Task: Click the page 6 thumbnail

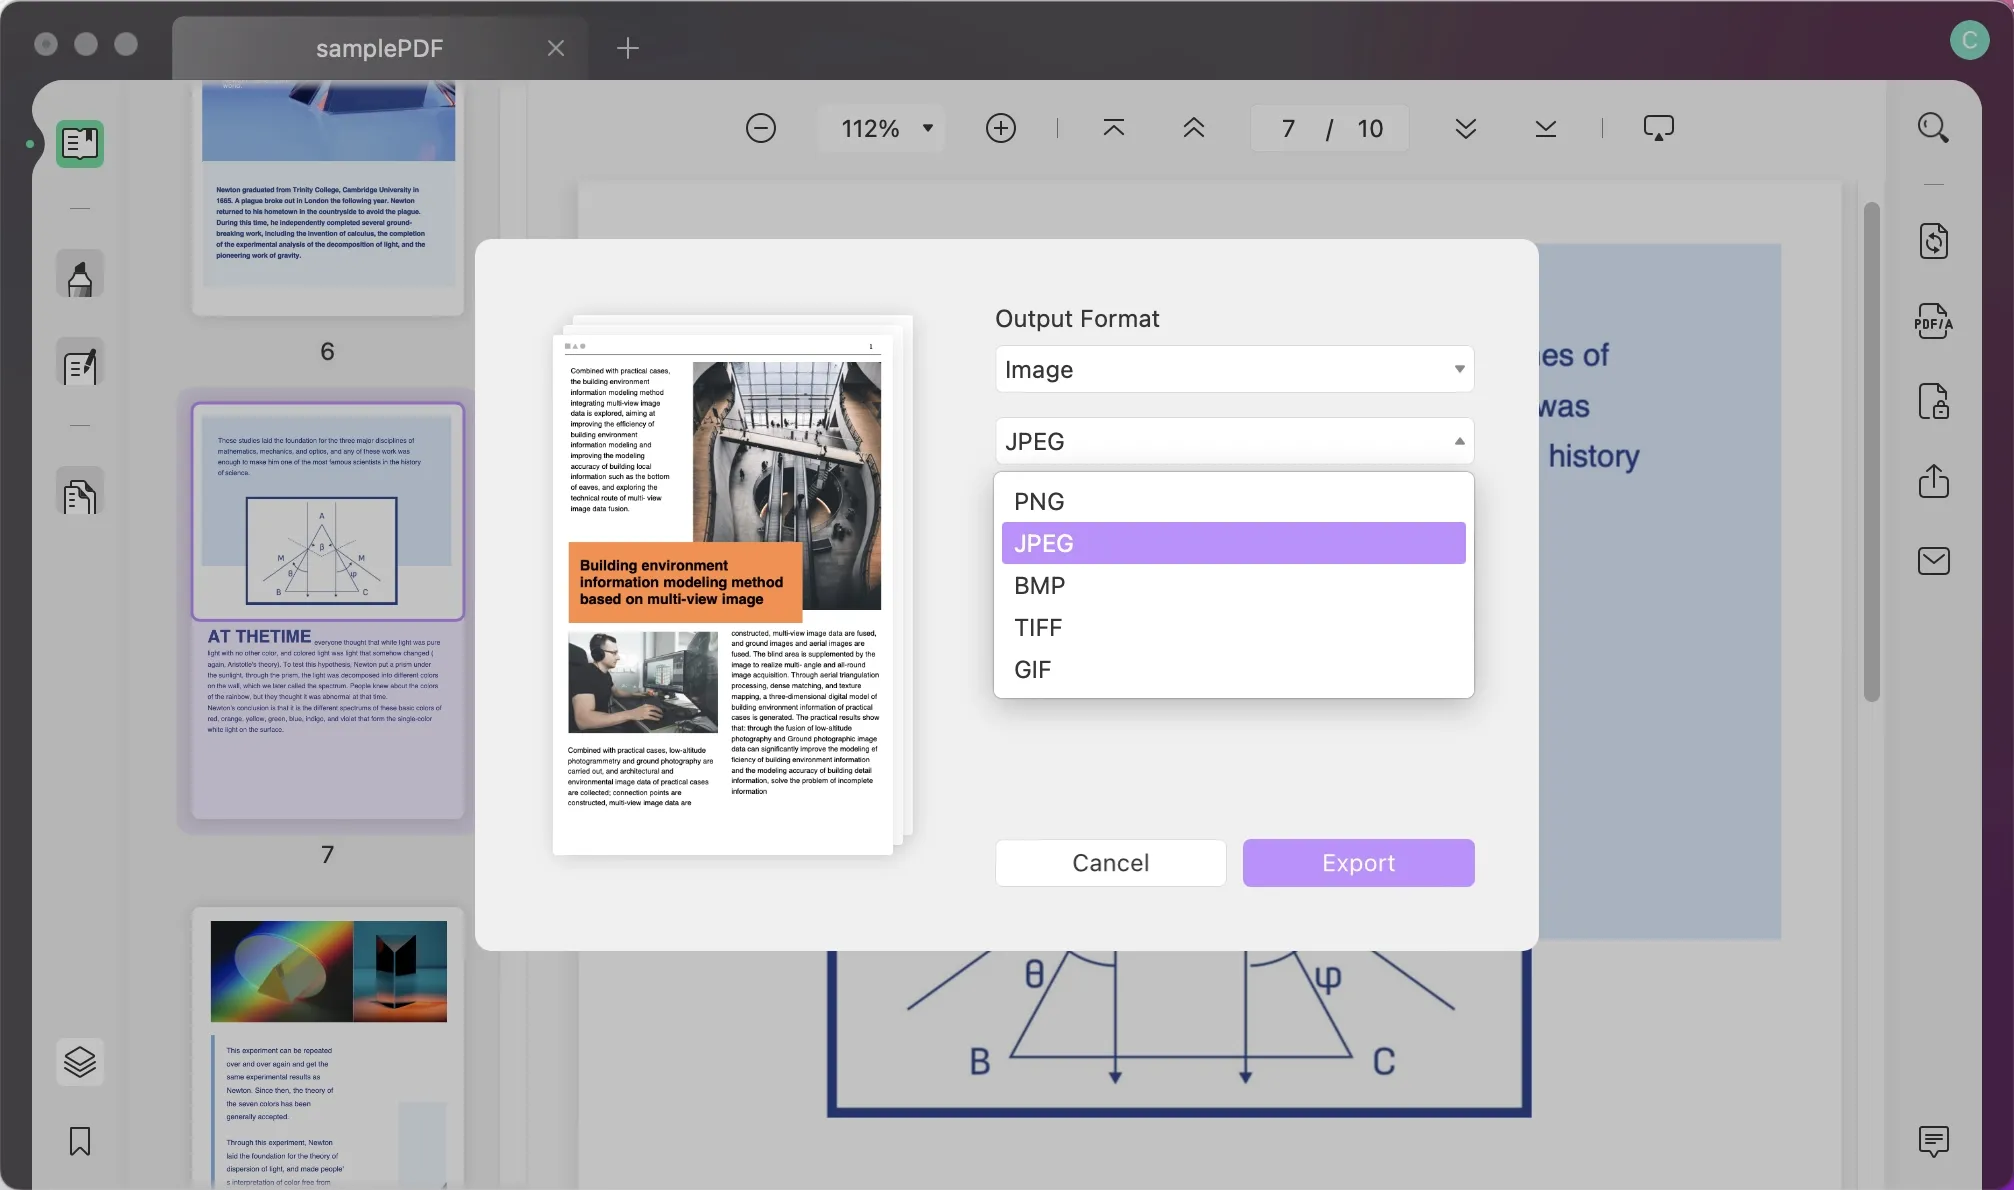Action: (x=328, y=198)
